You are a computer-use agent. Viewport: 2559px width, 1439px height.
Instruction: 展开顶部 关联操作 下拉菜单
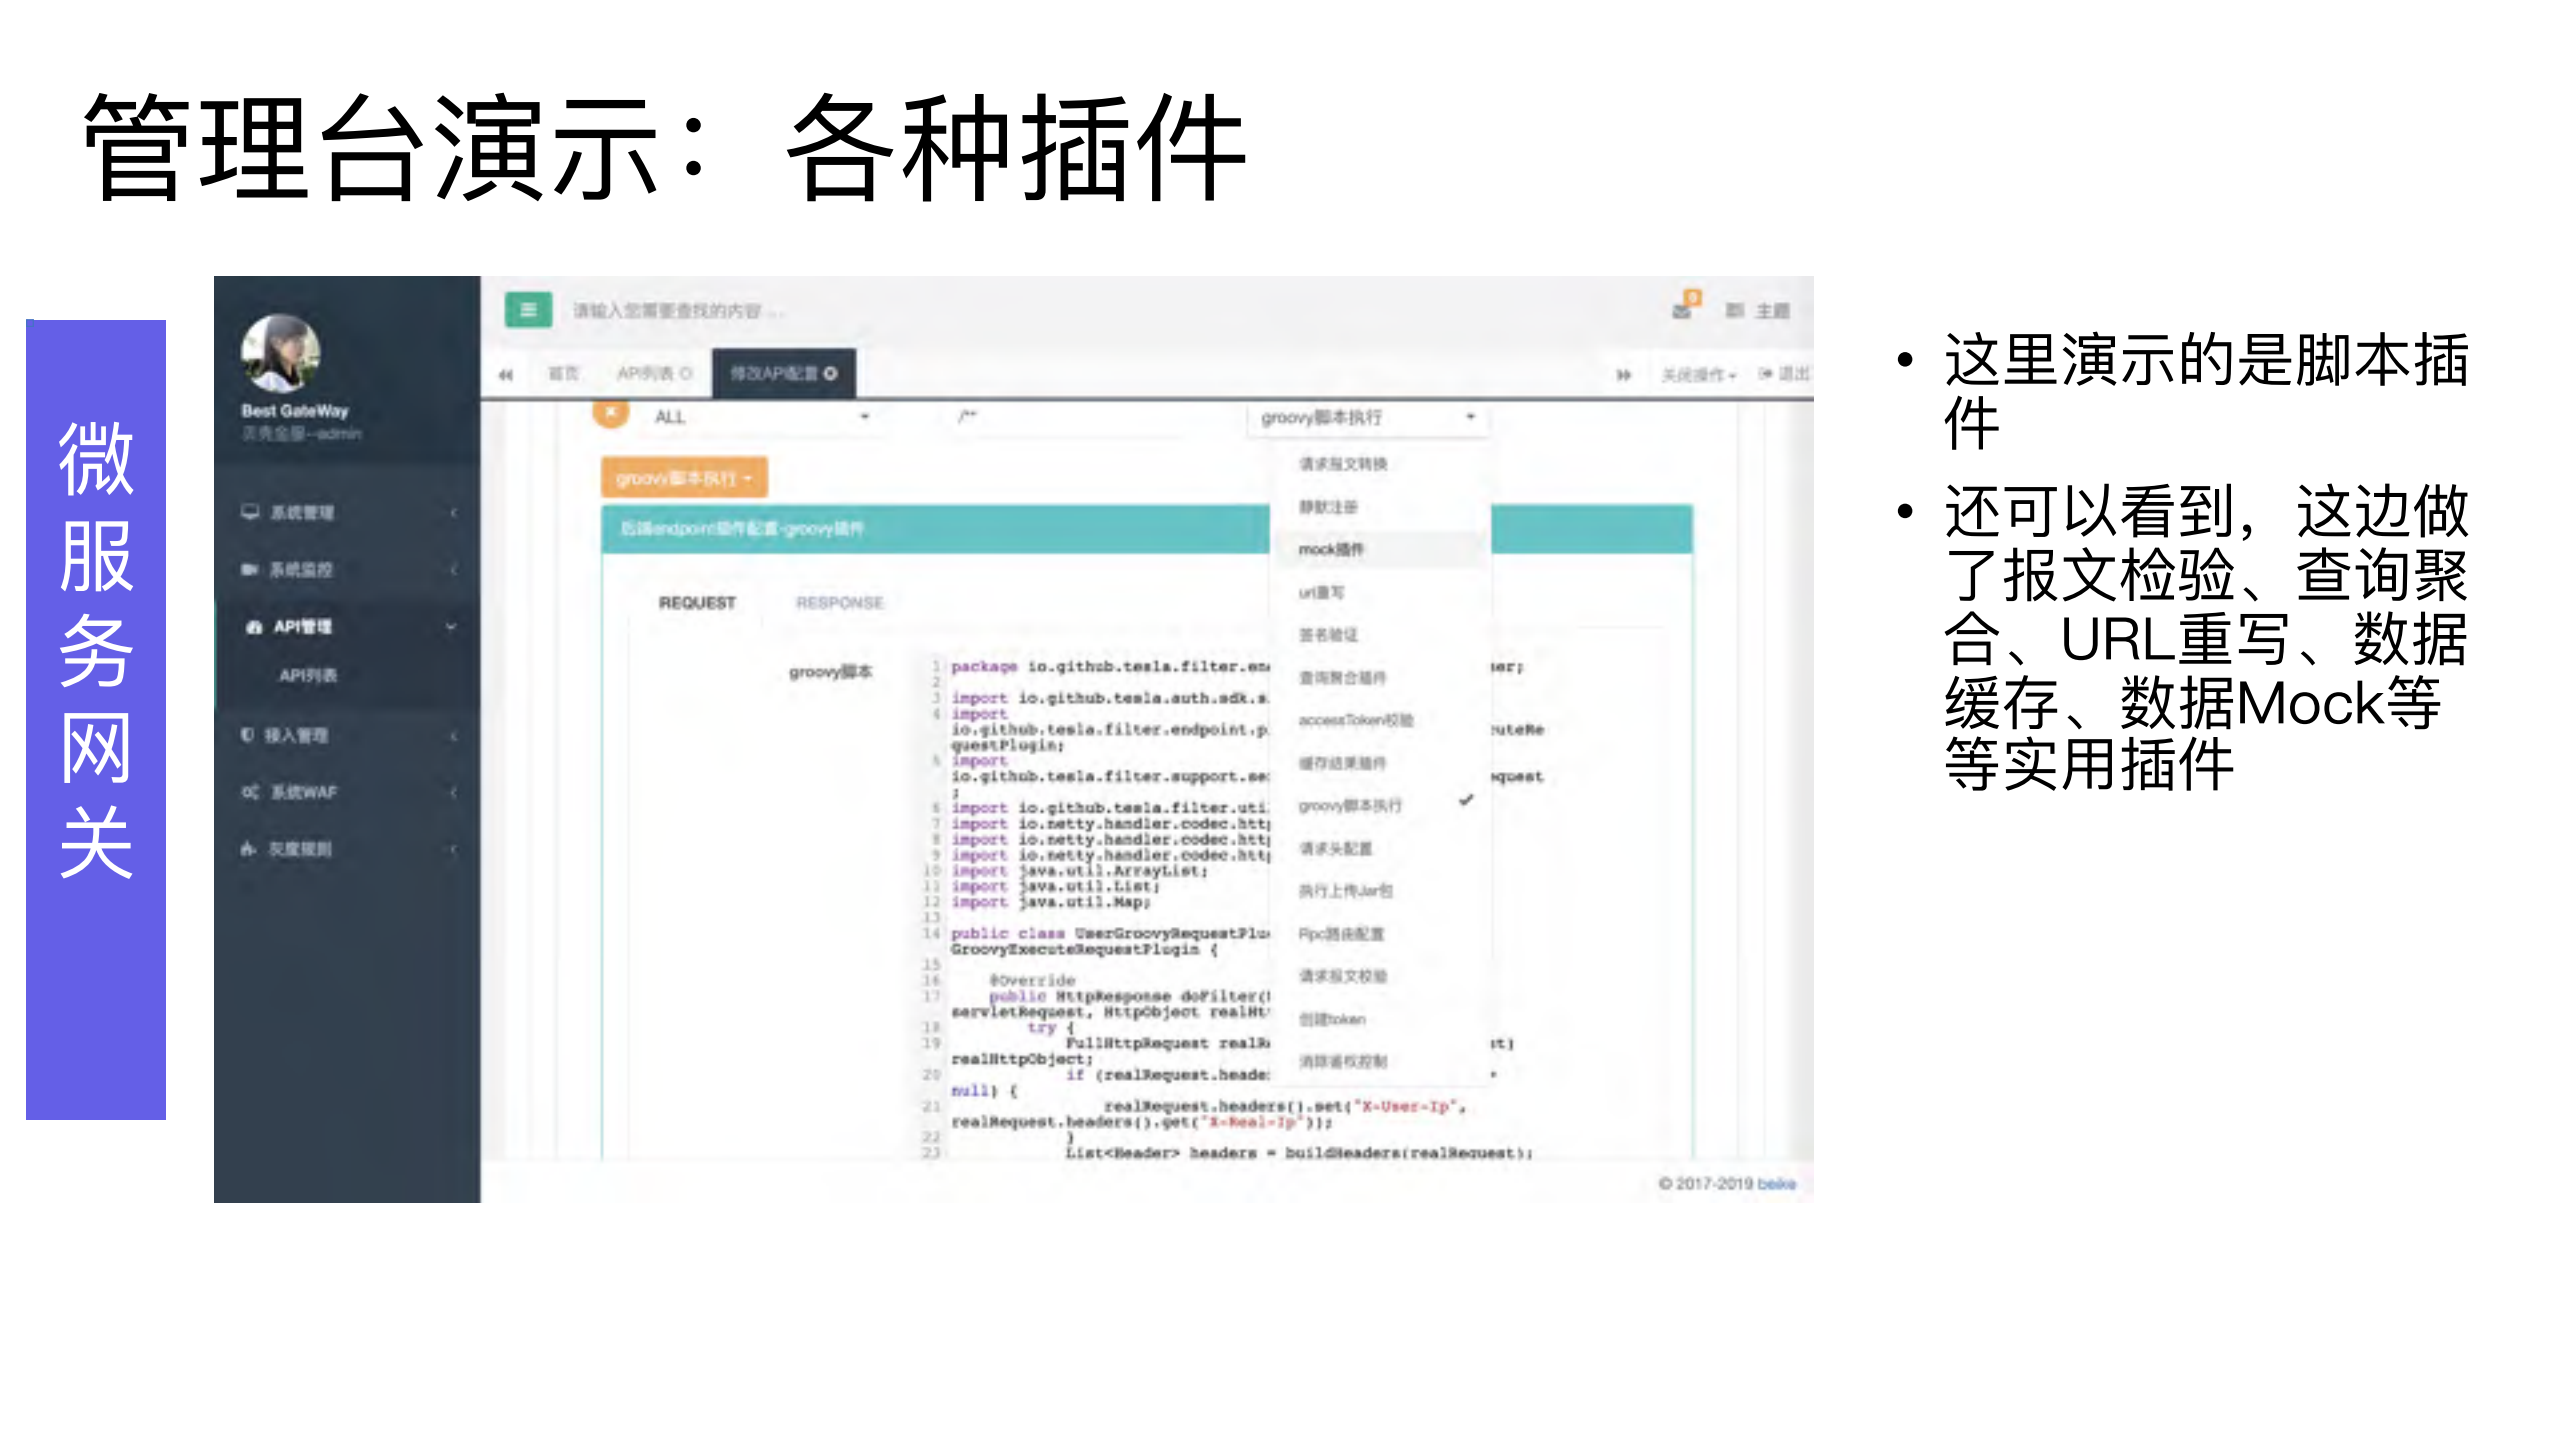pos(1697,373)
